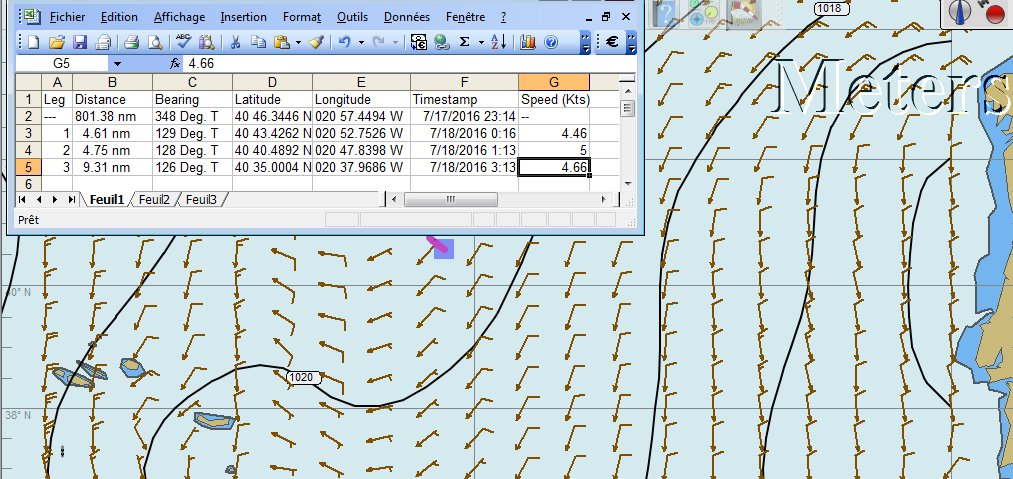This screenshot has width=1013, height=479.
Task: Expand the Euro toolbar options chevron
Action: pyautogui.click(x=631, y=43)
